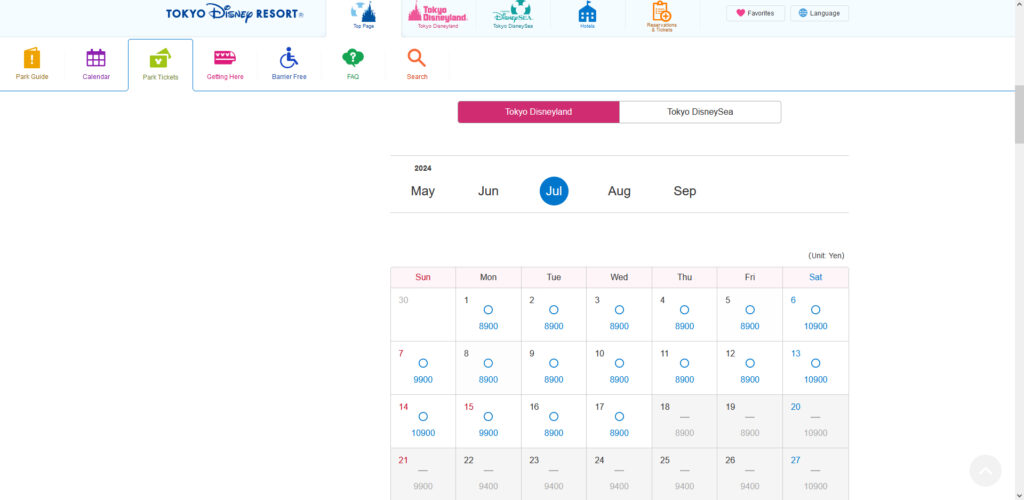The image size is (1024, 500).
Task: Select the July 6 availability circle
Action: click(816, 310)
